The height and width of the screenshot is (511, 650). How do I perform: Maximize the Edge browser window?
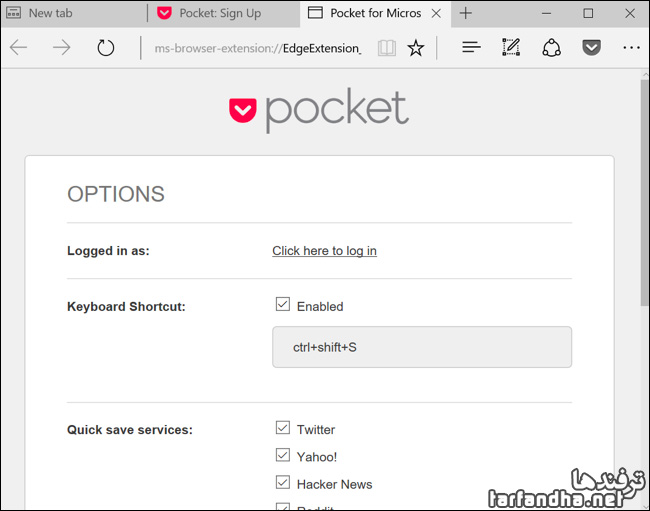(588, 13)
